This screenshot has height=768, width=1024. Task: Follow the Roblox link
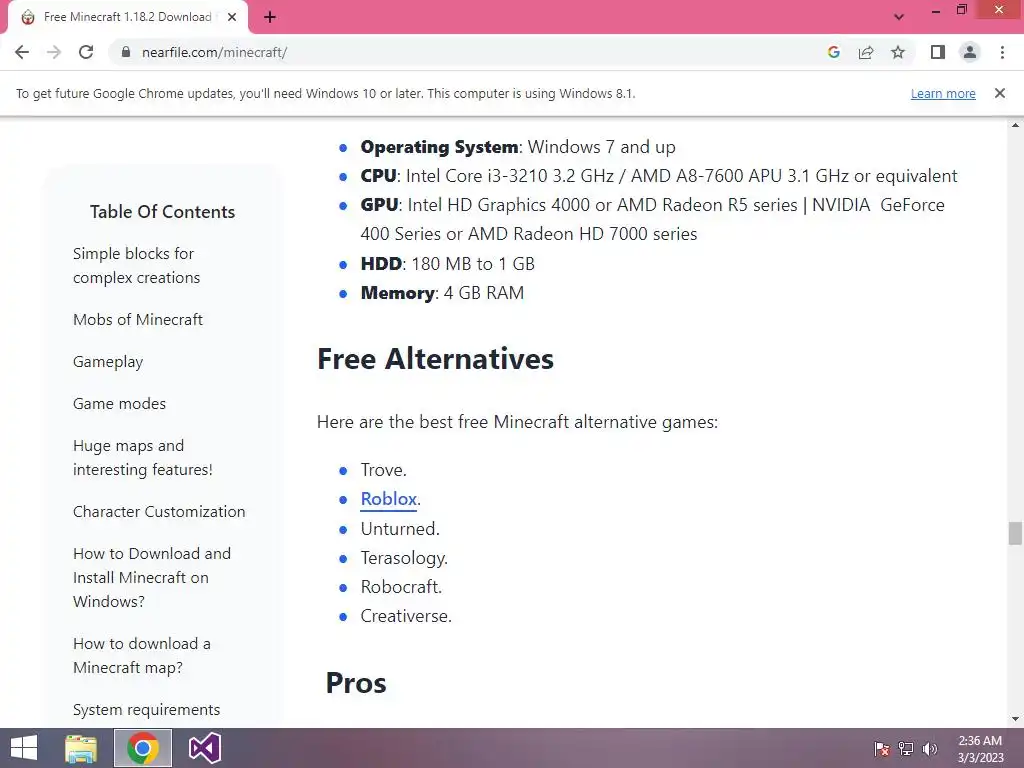pos(389,499)
